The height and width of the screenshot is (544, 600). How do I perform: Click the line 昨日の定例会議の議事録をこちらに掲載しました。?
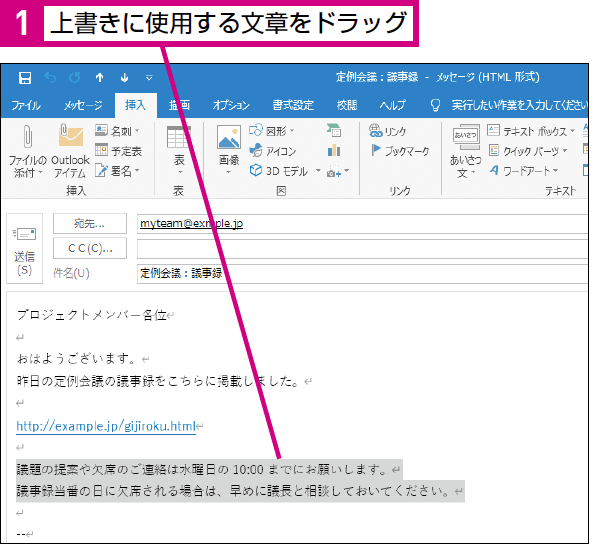click(x=158, y=381)
